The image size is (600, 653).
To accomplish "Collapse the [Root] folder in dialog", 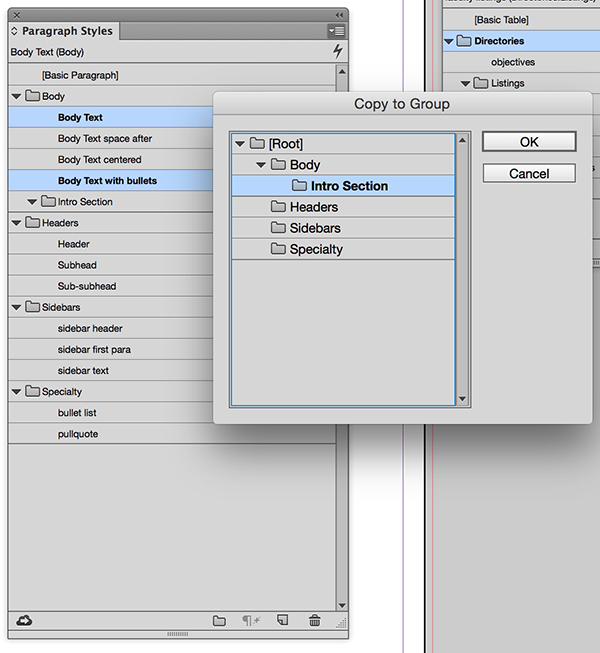I will [x=240, y=144].
